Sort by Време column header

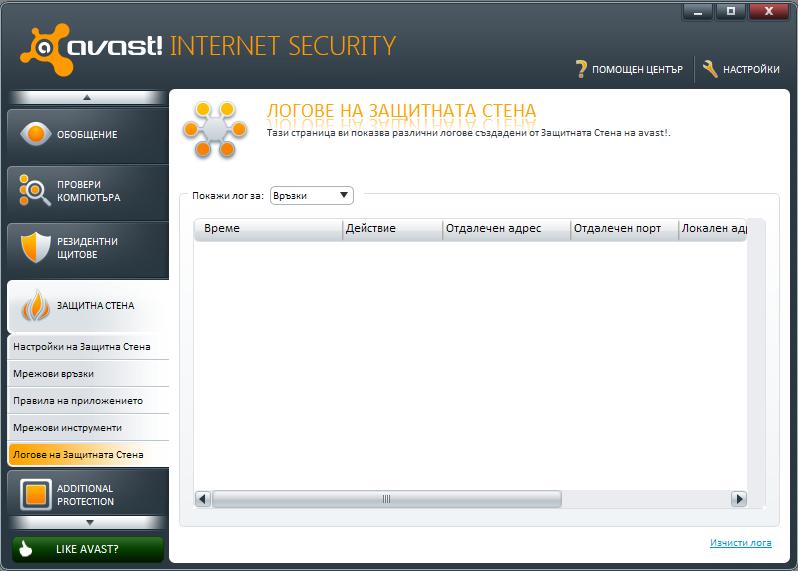(x=268, y=229)
